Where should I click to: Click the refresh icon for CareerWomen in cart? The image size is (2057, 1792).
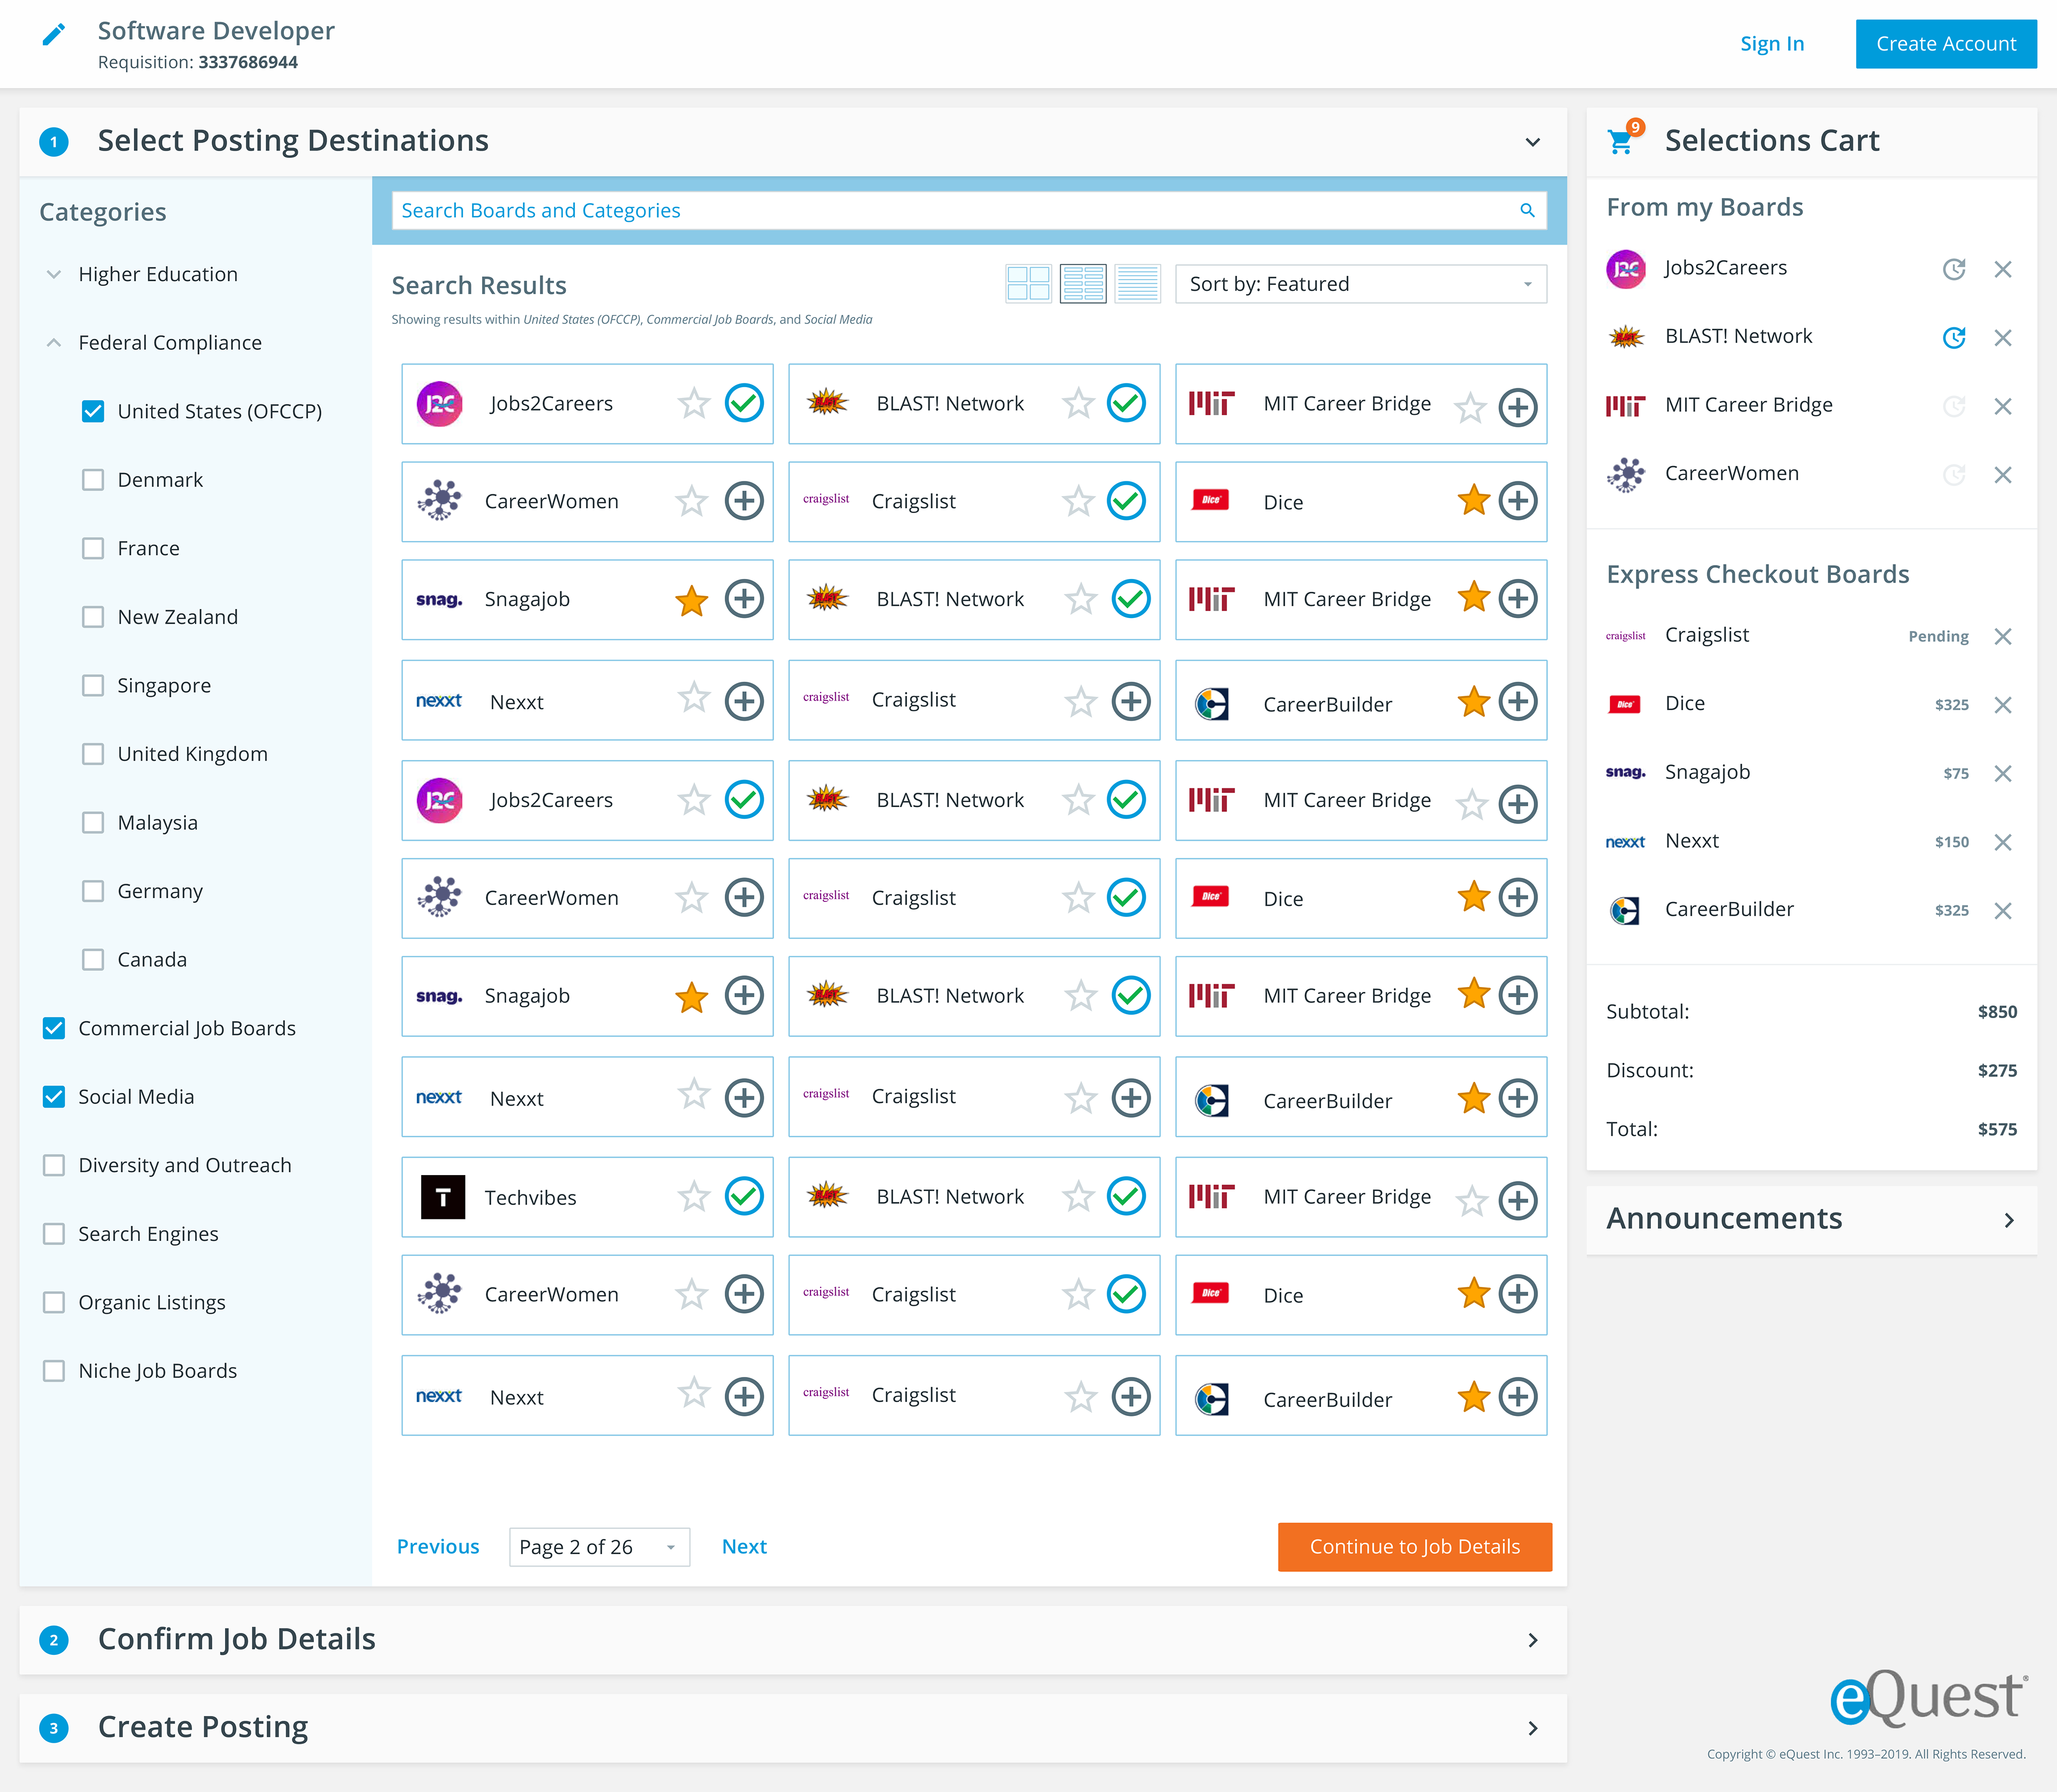[x=1954, y=475]
